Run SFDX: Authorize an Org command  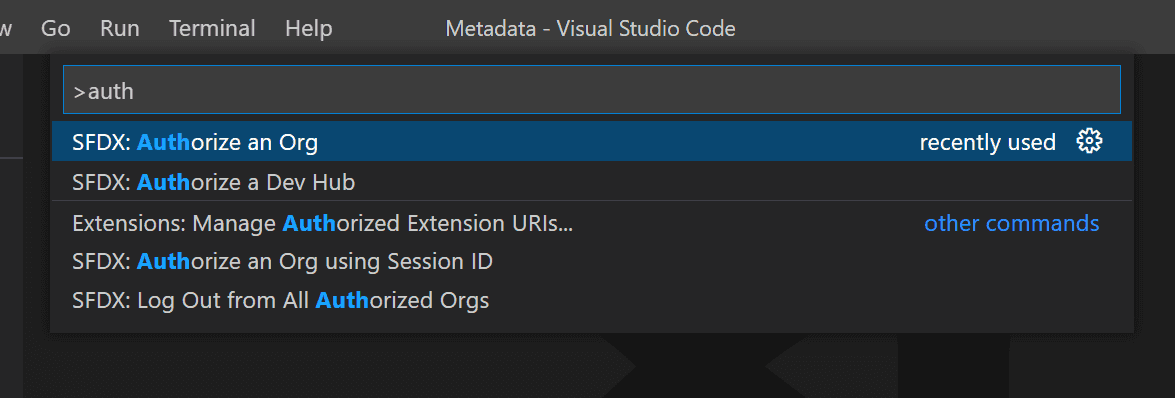click(592, 142)
